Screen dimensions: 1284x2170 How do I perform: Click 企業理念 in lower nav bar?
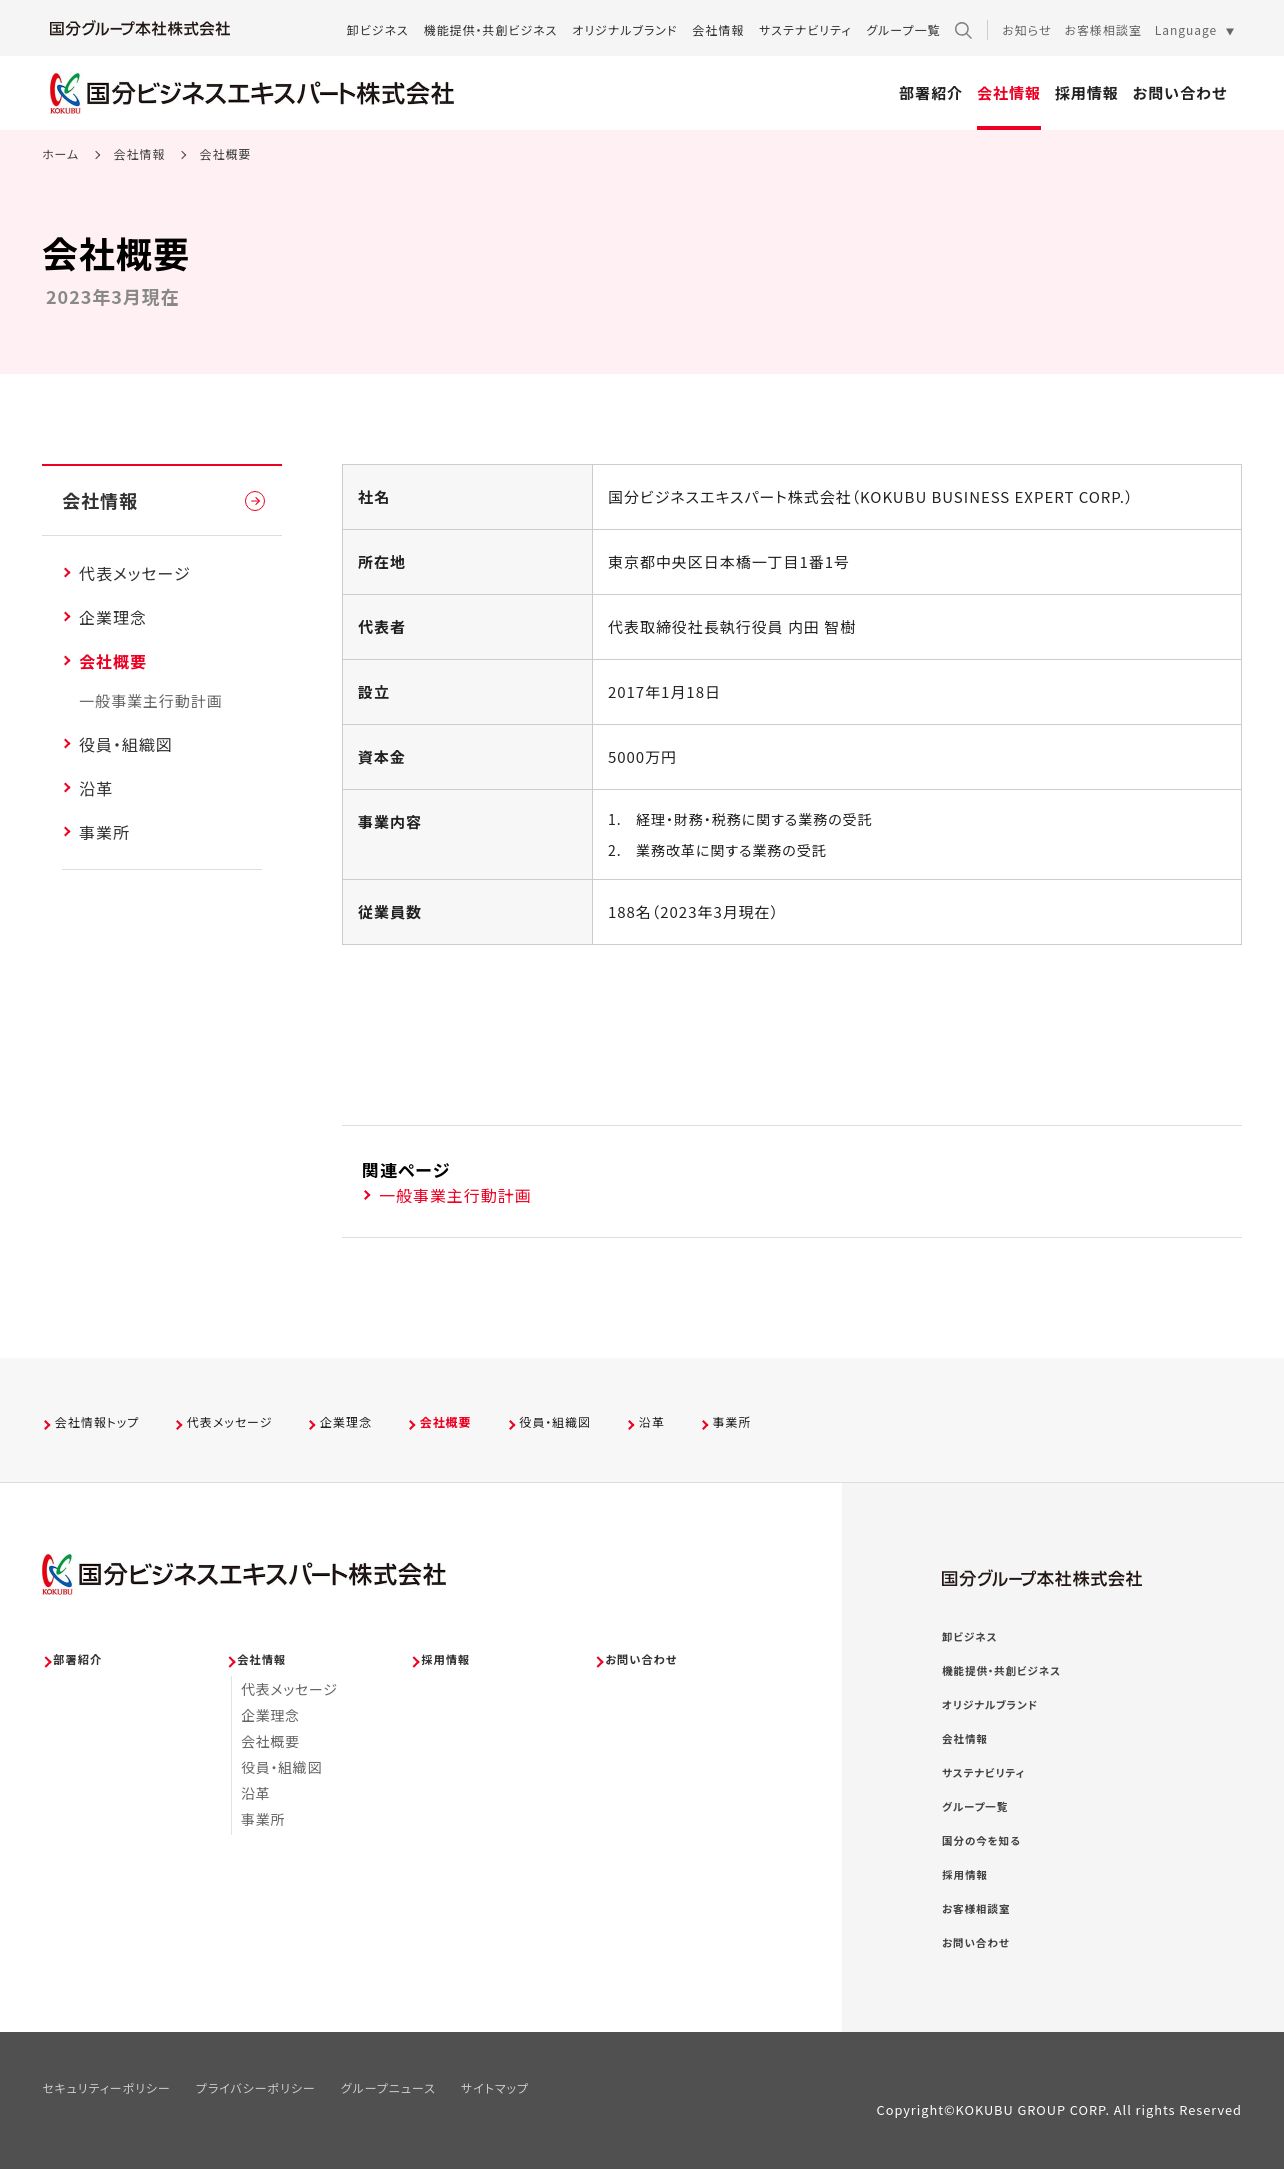point(345,1423)
